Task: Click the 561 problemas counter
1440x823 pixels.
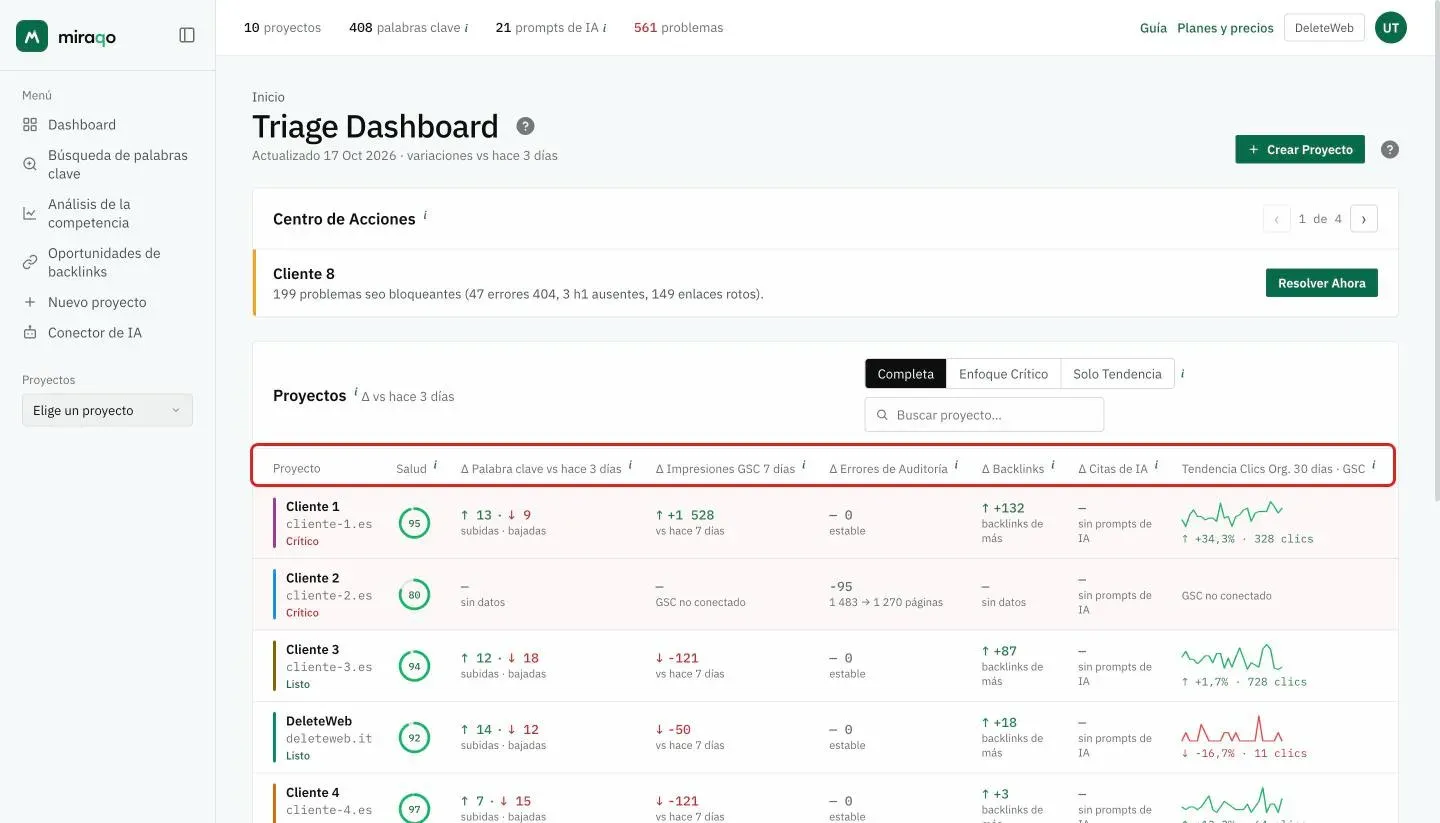Action: point(678,28)
